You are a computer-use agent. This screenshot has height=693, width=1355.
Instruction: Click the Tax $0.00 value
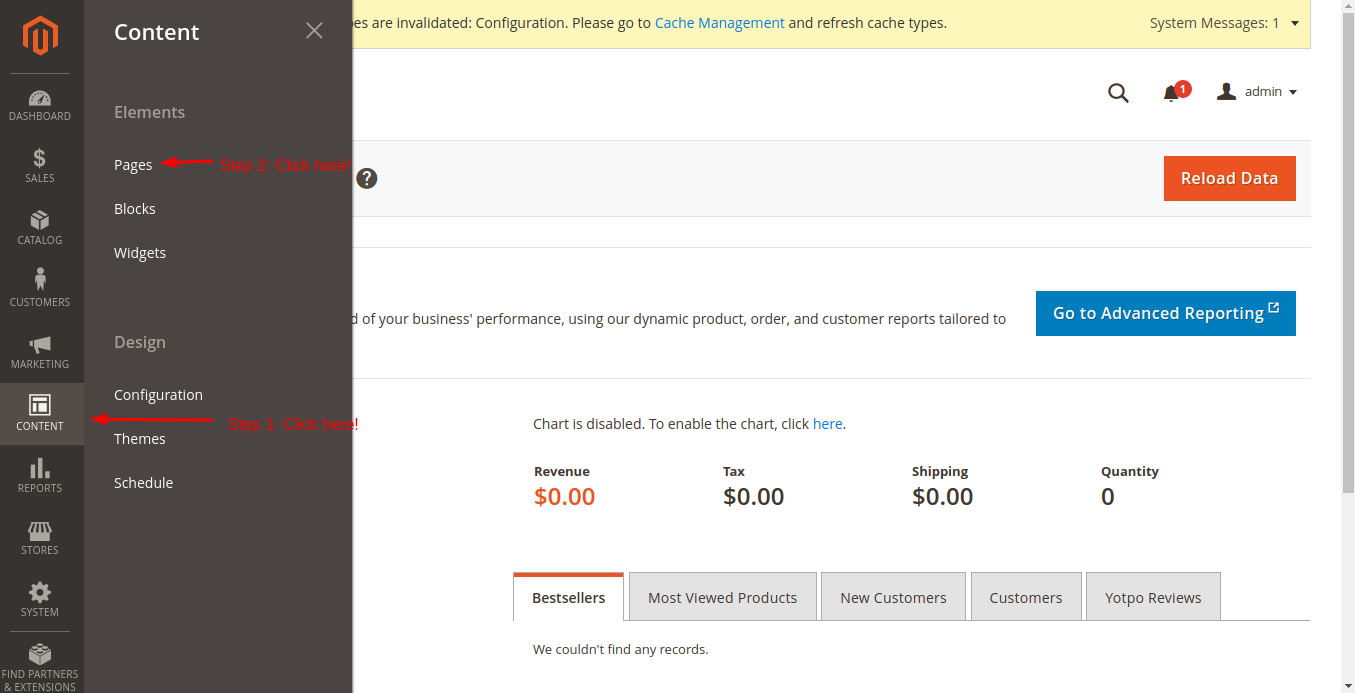pos(753,497)
